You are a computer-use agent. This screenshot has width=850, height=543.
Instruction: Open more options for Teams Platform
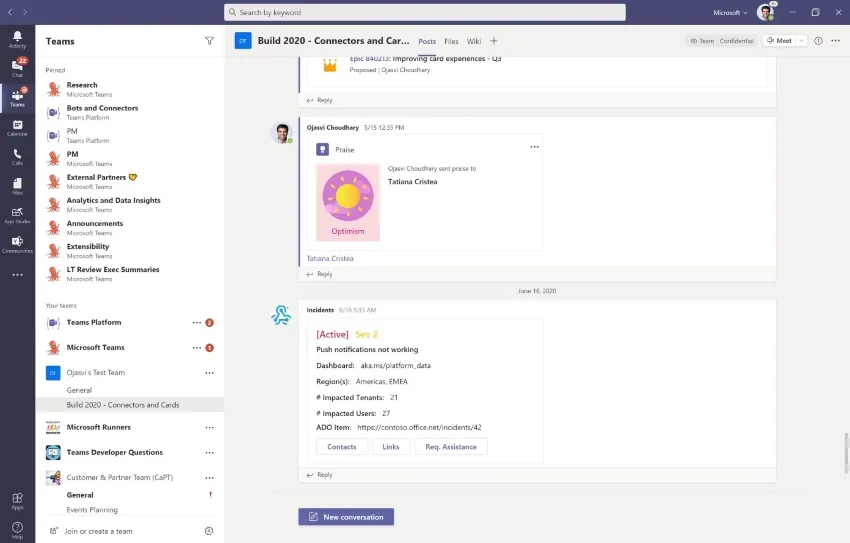coord(197,322)
